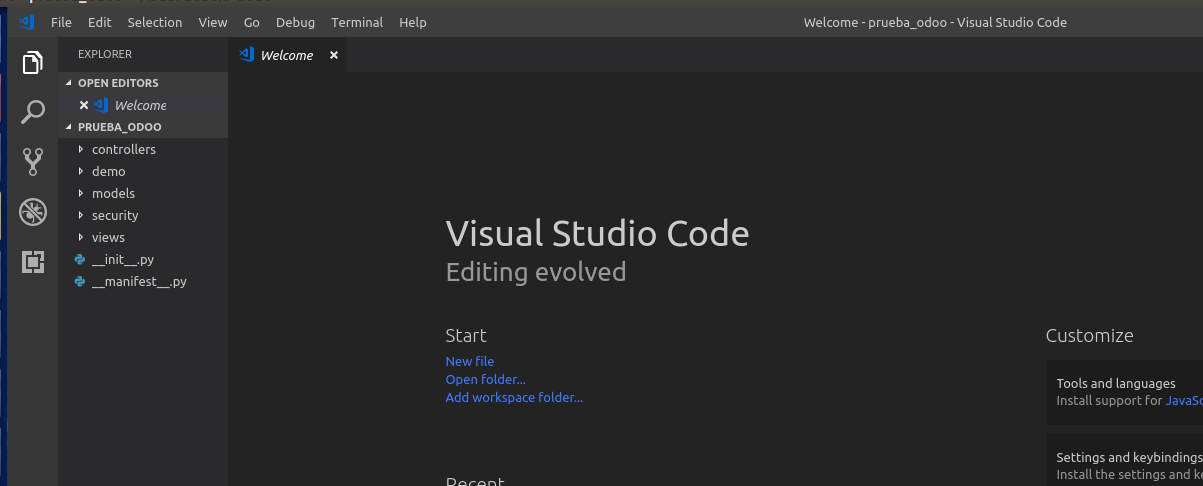Viewport: 1203px width, 486px height.
Task: Click the Start heading
Action: (466, 336)
